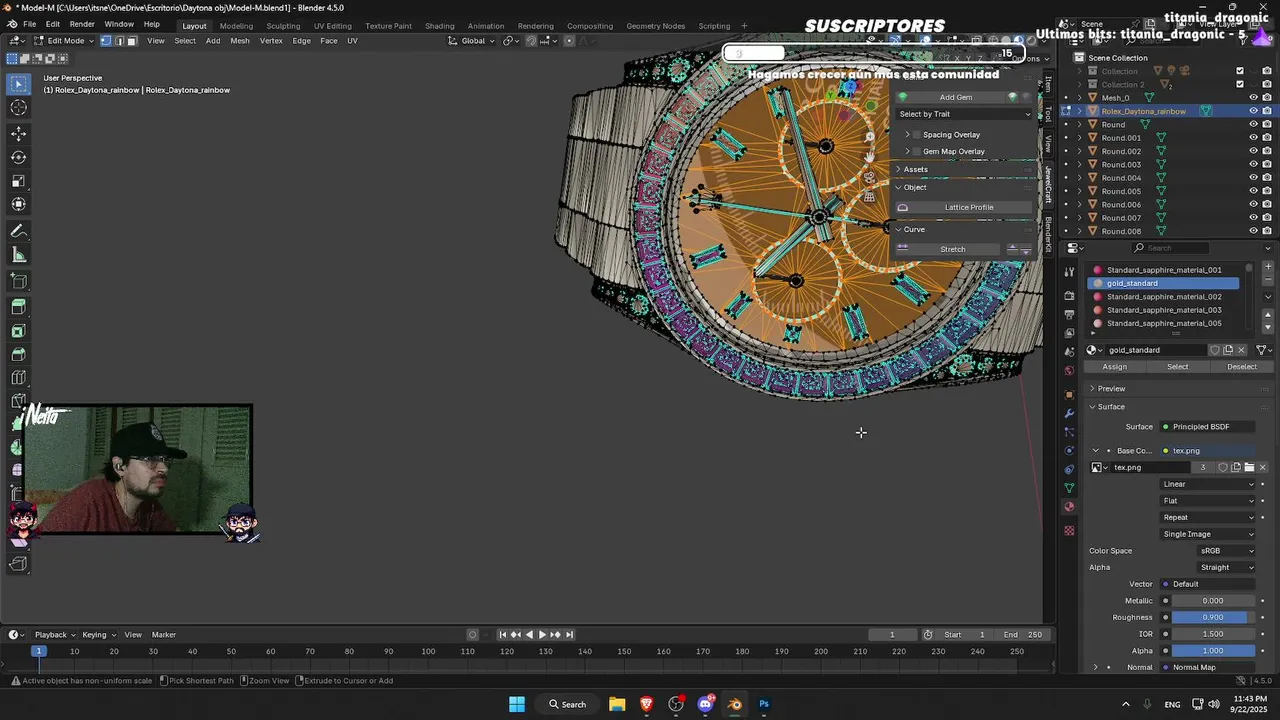
Task: Pick the Shear tool in toolbar
Action: coord(18,541)
